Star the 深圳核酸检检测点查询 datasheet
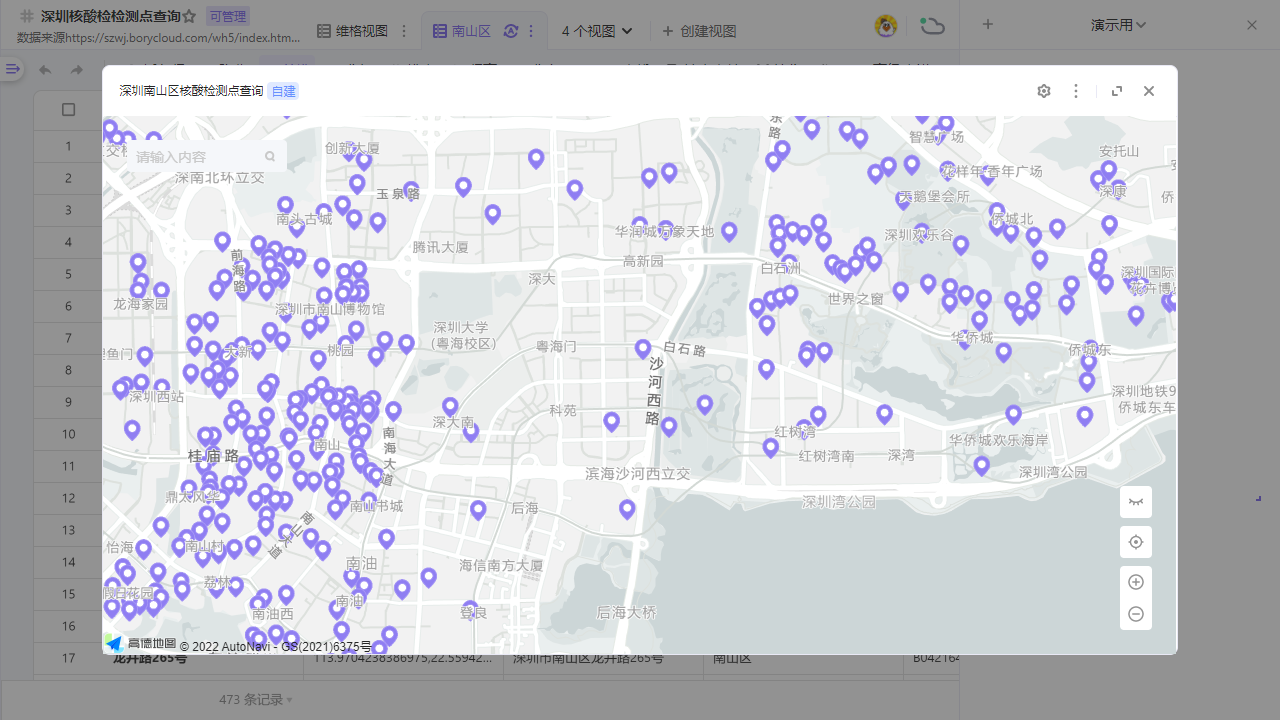1280x720 pixels. tap(189, 17)
